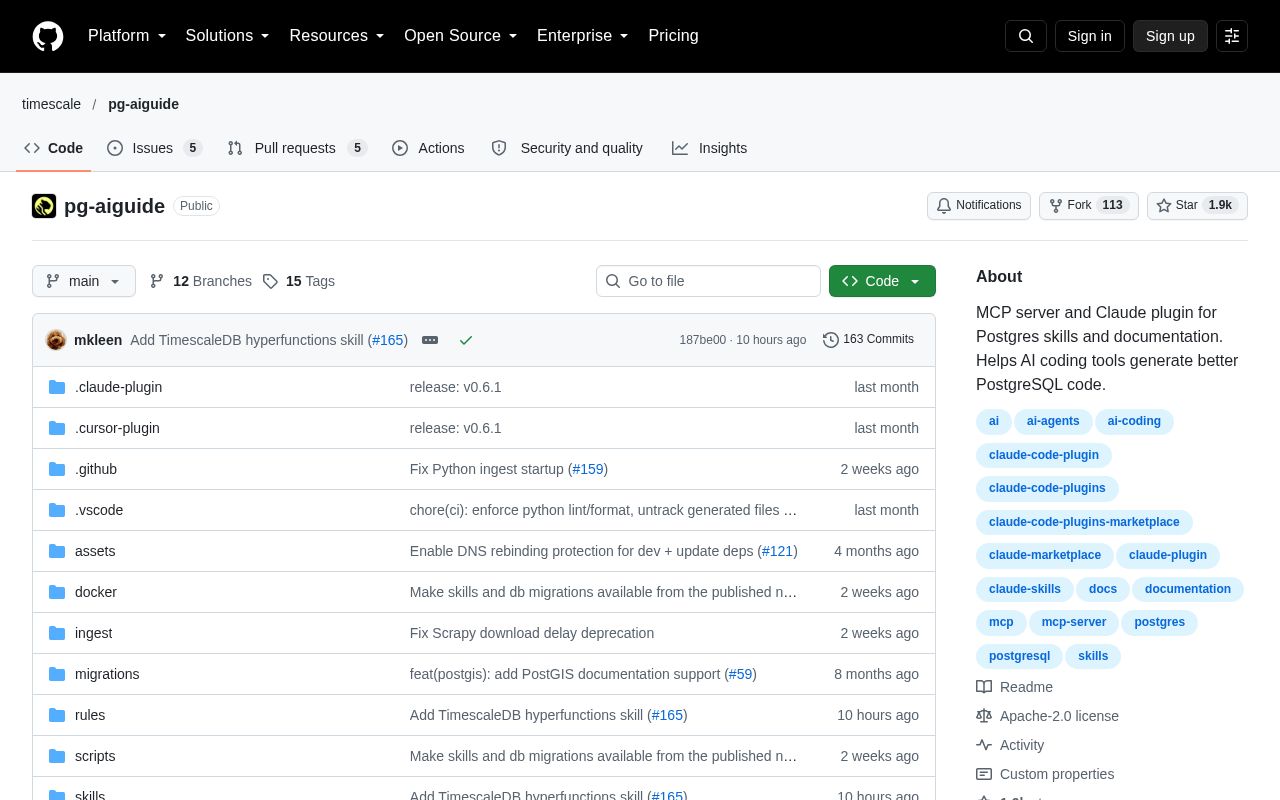
Task: Open the appearance settings icon beside Sign up
Action: click(1232, 36)
